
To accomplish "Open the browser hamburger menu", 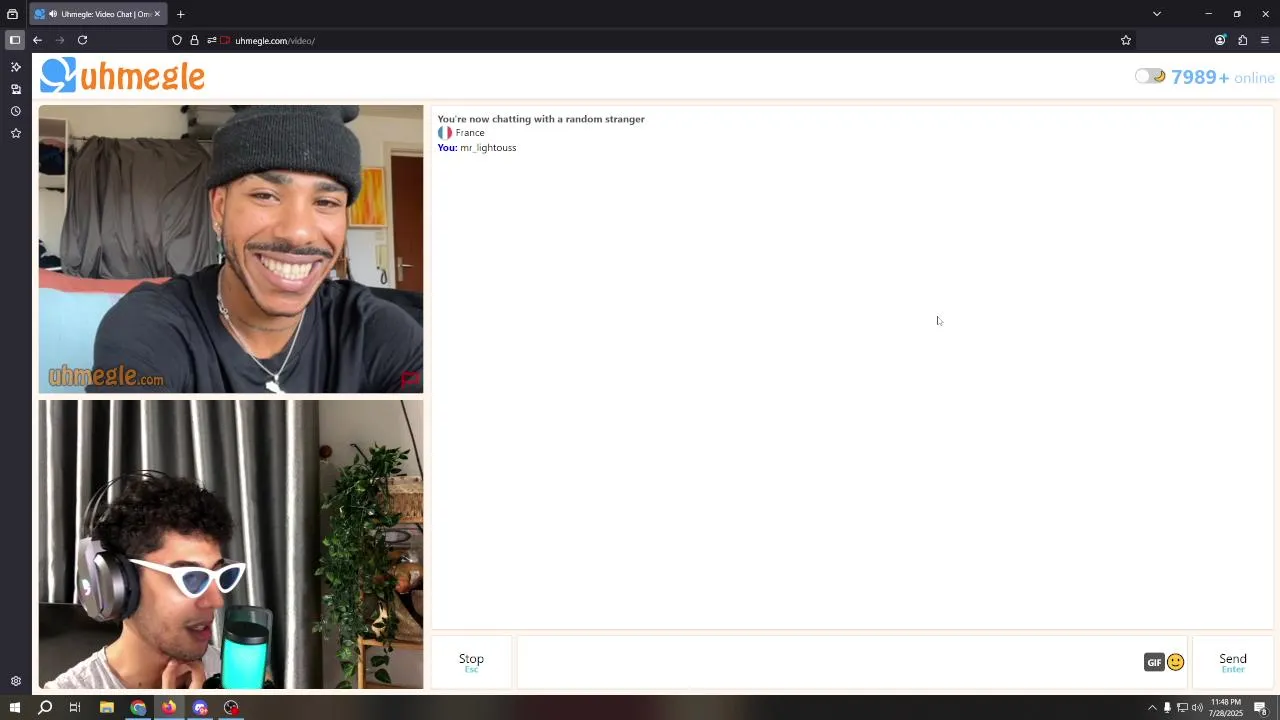I will tap(1265, 40).
